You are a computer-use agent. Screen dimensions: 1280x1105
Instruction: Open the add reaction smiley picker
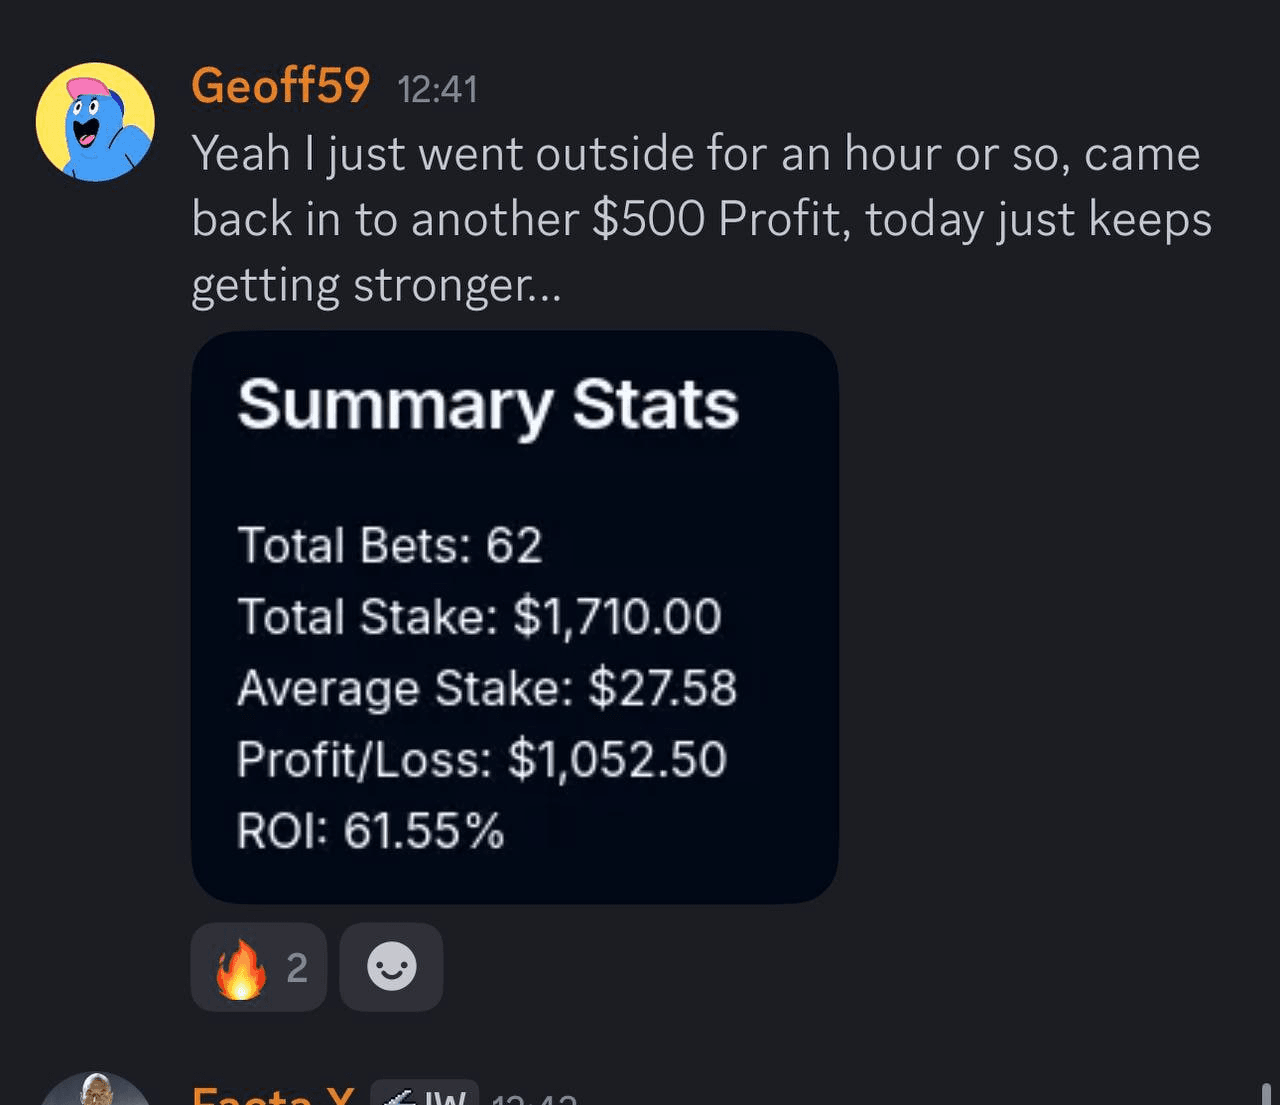click(391, 968)
